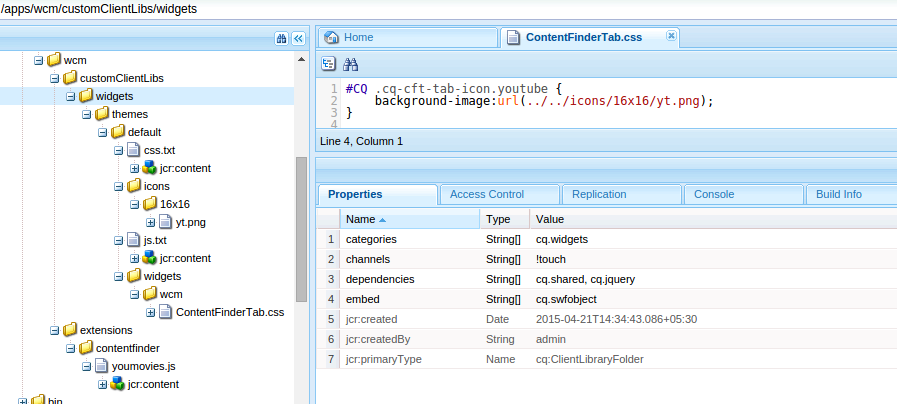Image resolution: width=897 pixels, height=404 pixels.
Task: Click the js.txt file icon
Action: (133, 240)
